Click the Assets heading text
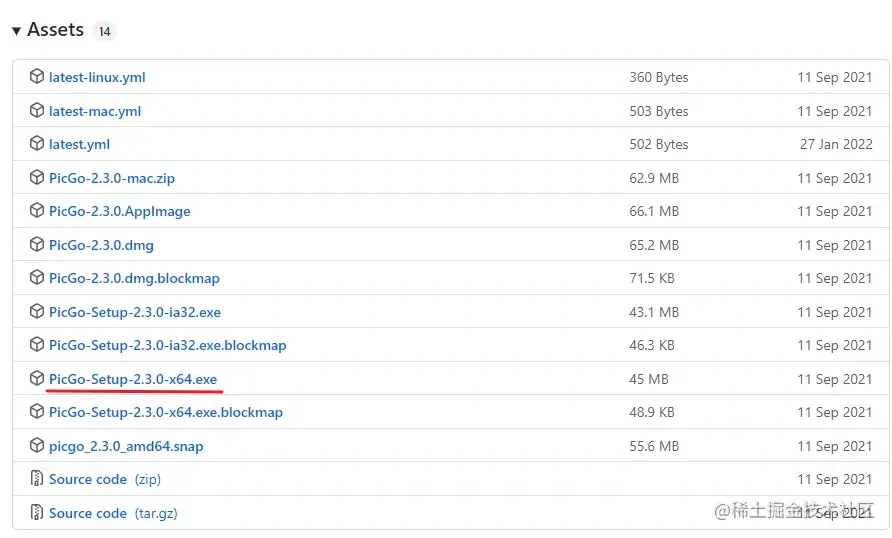The width and height of the screenshot is (892, 538). (x=56, y=30)
